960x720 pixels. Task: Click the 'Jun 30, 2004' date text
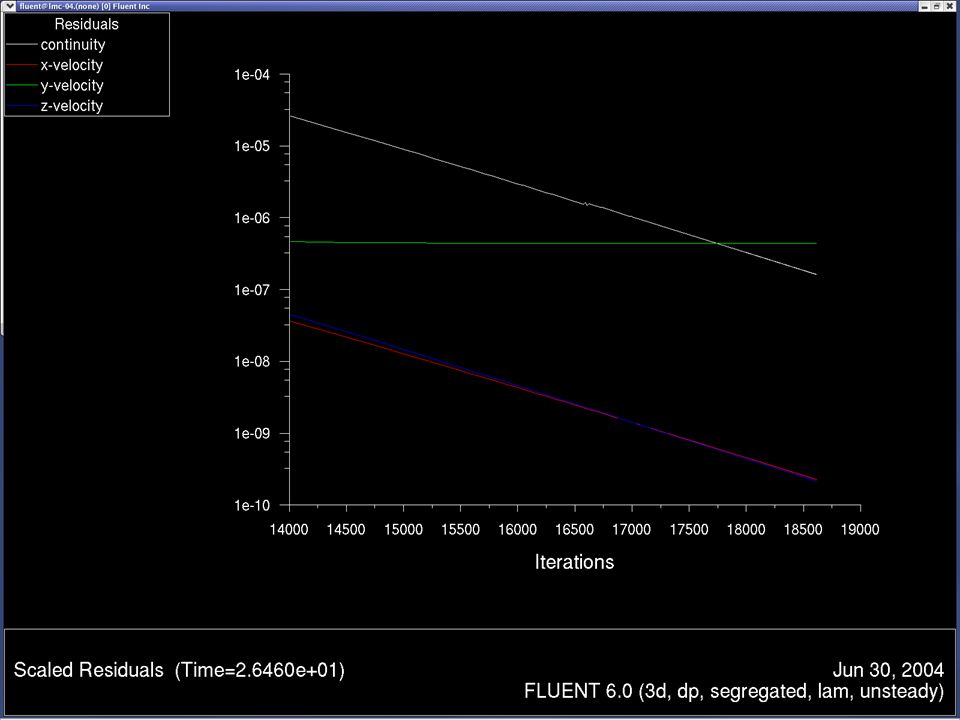pos(888,670)
